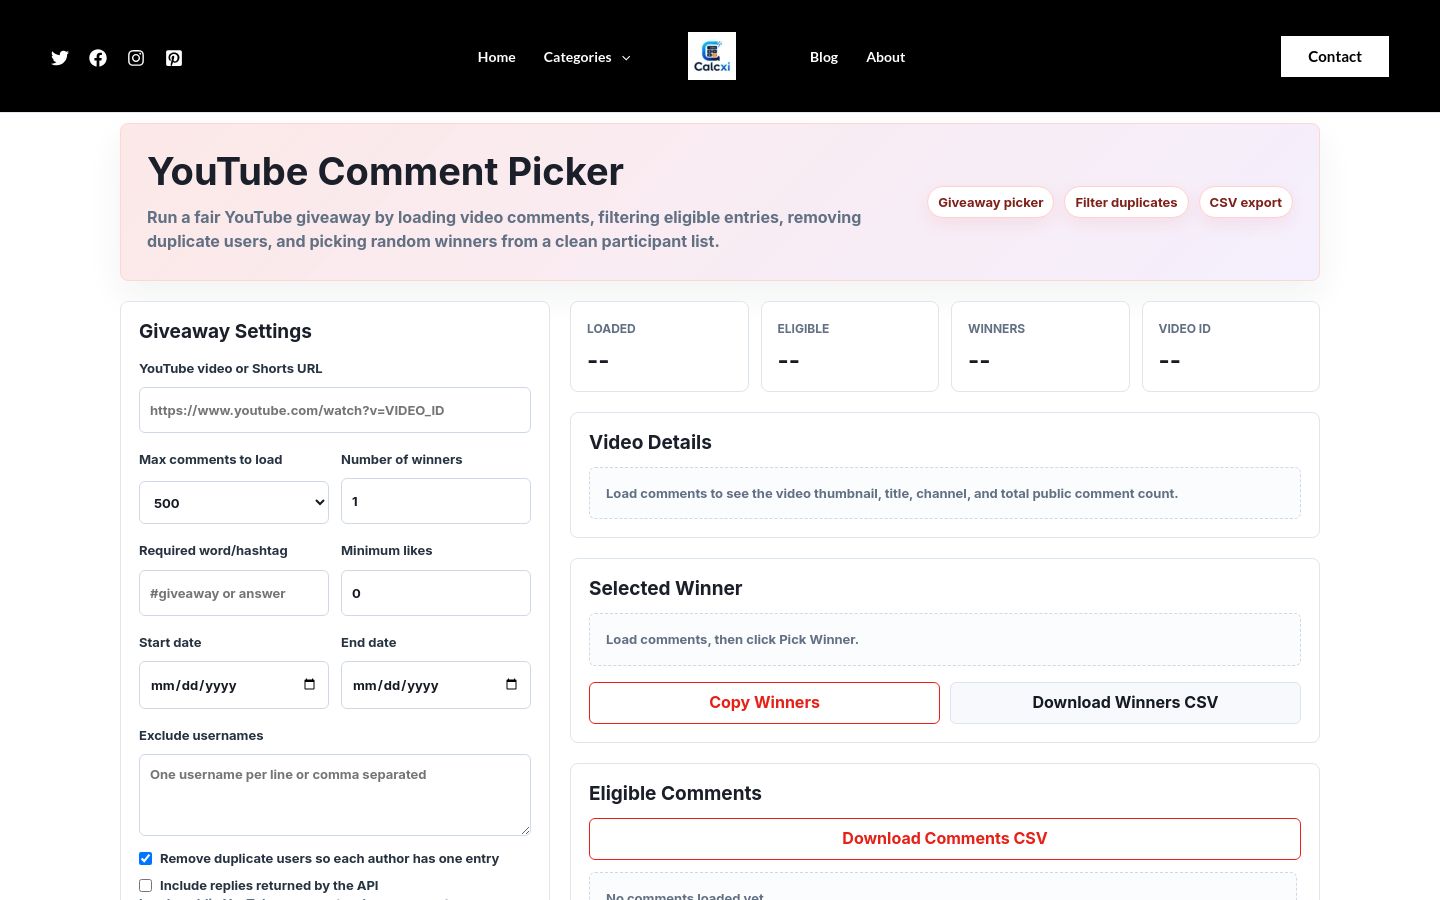1440x900 pixels.
Task: Click the Calcxi logo
Action: click(712, 56)
